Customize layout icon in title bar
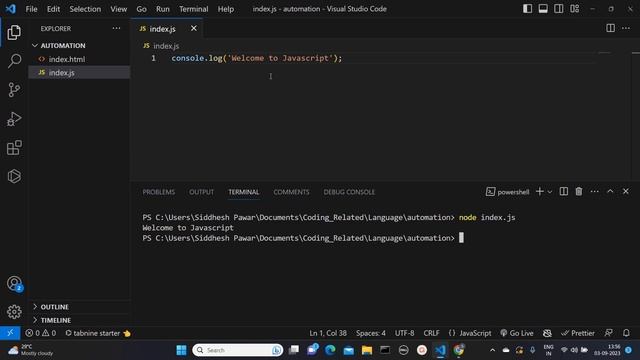 [x=574, y=9]
